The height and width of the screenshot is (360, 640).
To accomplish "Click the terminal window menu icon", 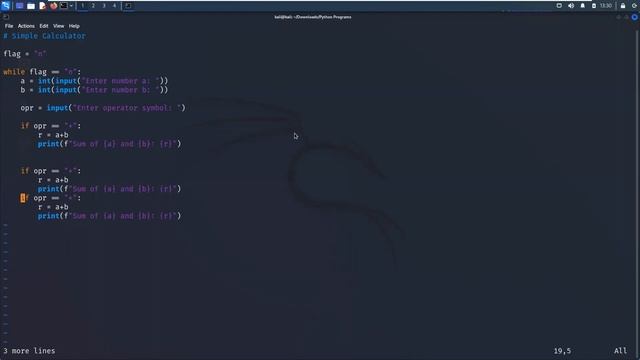I will (6, 17).
